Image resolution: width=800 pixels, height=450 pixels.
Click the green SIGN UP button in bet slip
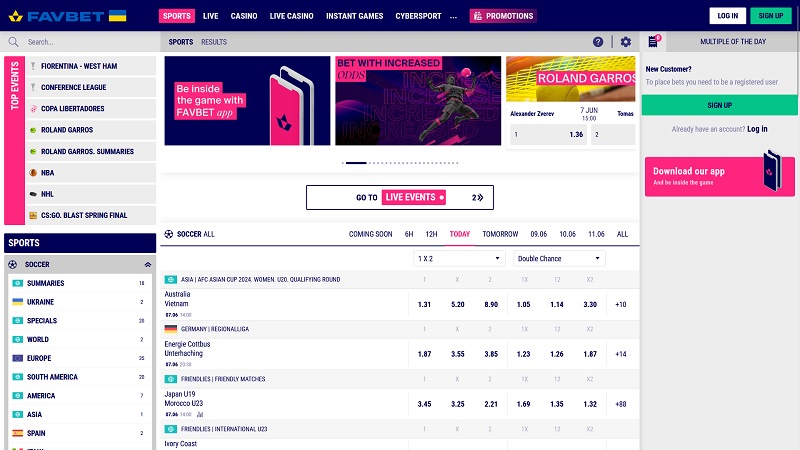[x=719, y=105]
